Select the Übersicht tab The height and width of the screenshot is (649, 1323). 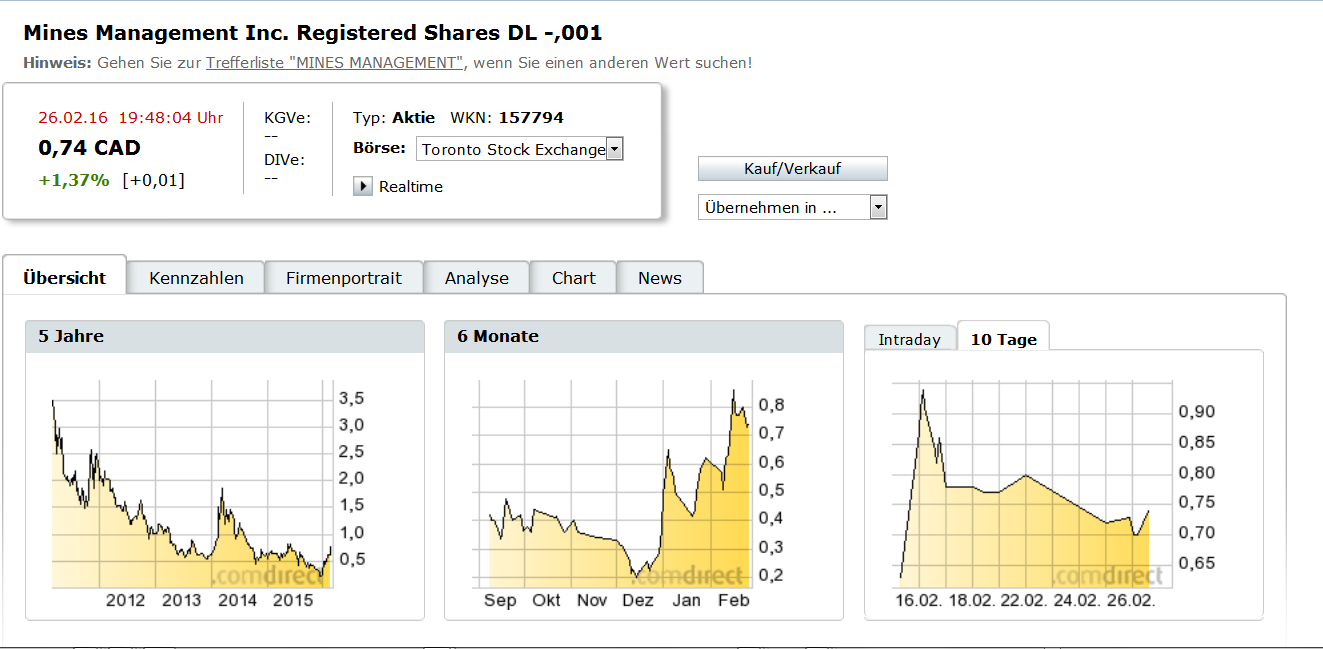pyautogui.click(x=64, y=278)
